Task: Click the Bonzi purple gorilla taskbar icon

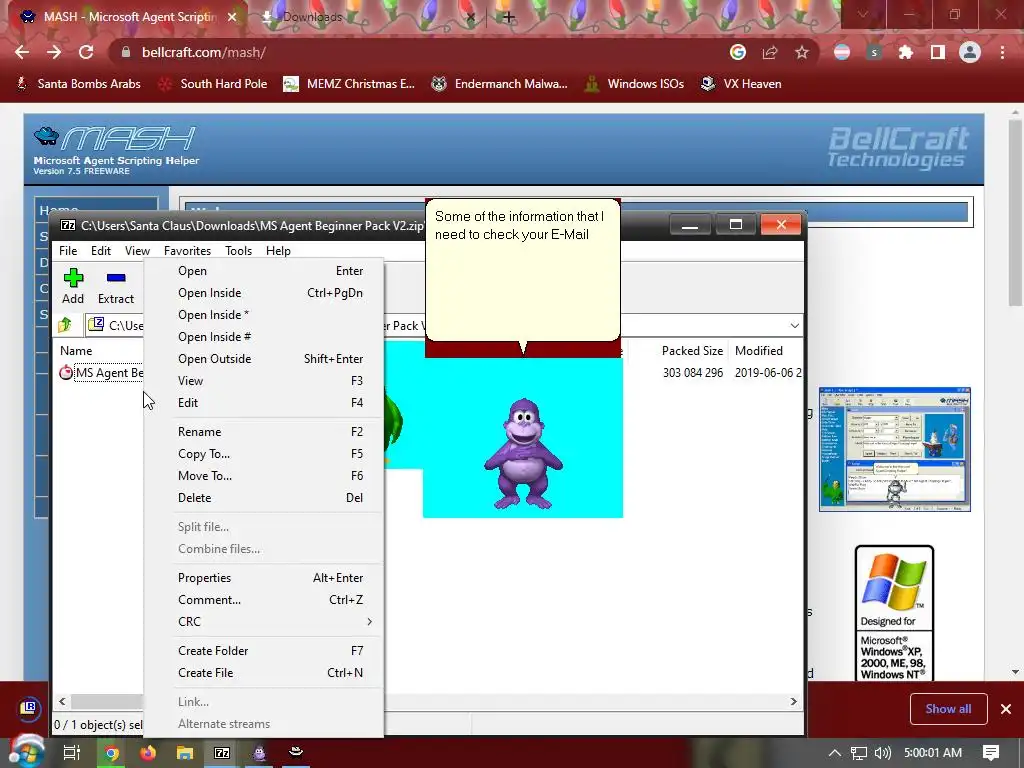Action: tap(259, 753)
